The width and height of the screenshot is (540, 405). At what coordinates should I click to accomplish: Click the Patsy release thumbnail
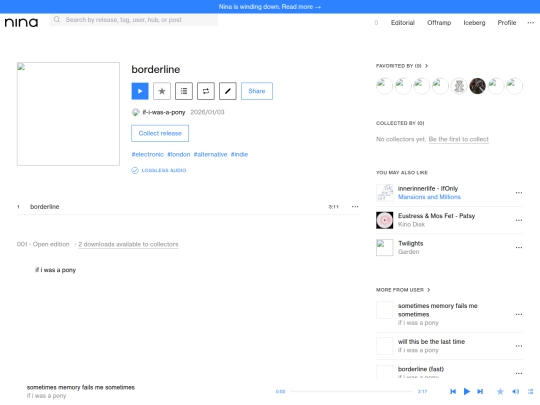click(x=384, y=220)
